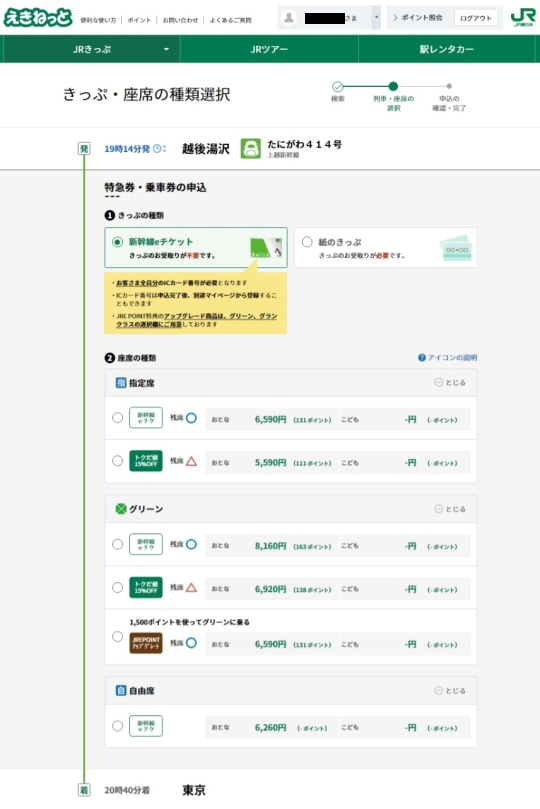Click the JRE POINT アップグレード badge
Screen dimensions: 540x809
tap(146, 643)
